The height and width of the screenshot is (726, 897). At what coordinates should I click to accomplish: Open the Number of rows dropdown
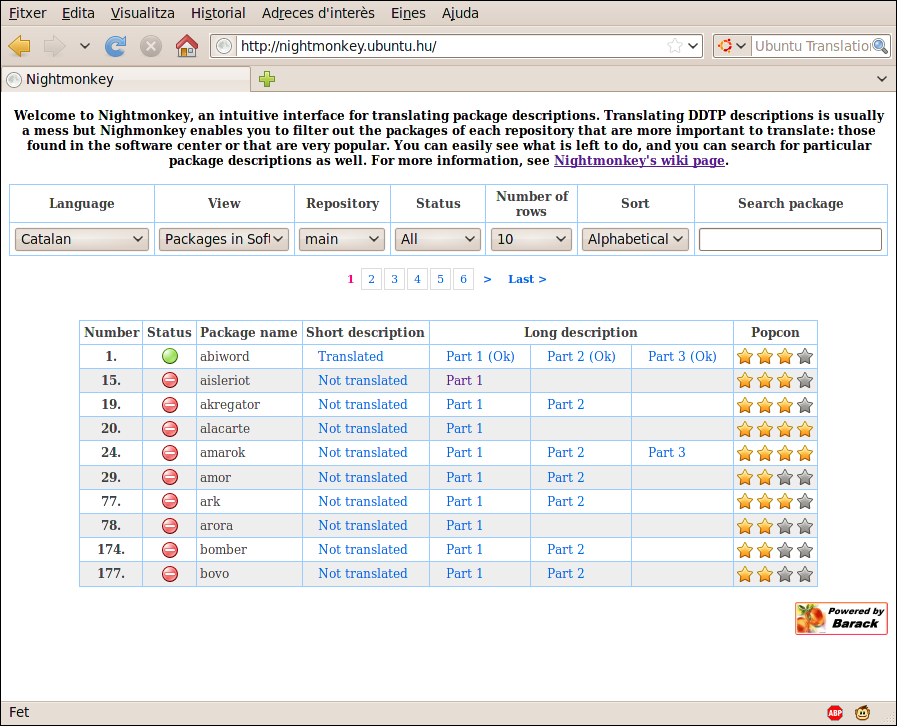pyautogui.click(x=531, y=239)
